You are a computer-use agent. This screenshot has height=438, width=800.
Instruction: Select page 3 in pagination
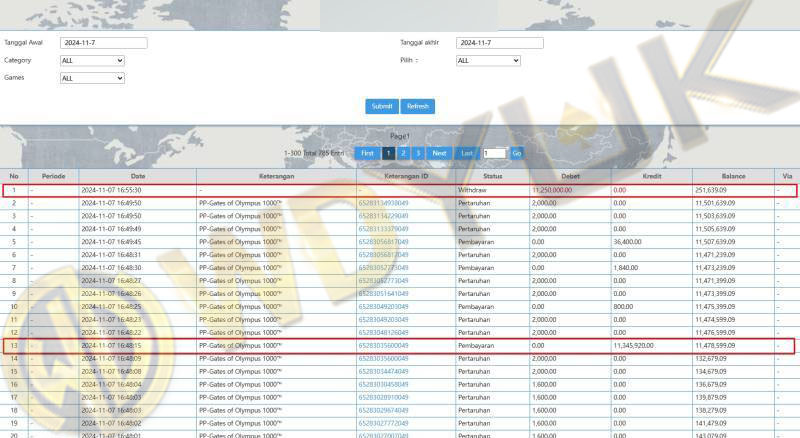418,153
